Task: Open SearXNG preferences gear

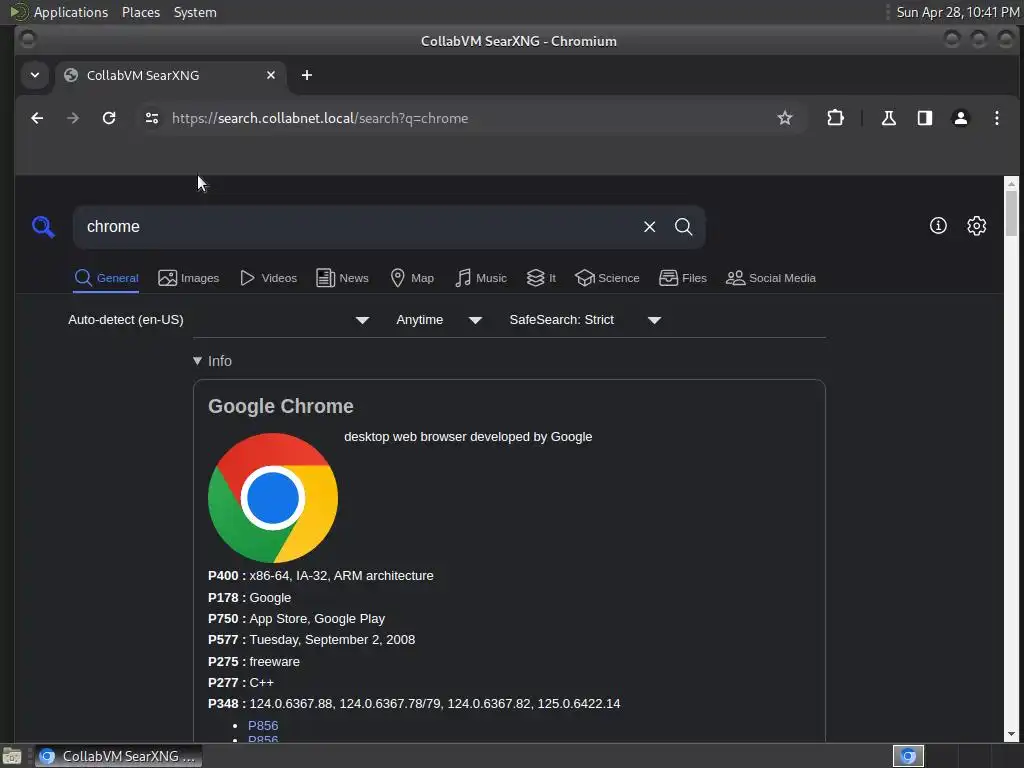Action: coord(976,226)
